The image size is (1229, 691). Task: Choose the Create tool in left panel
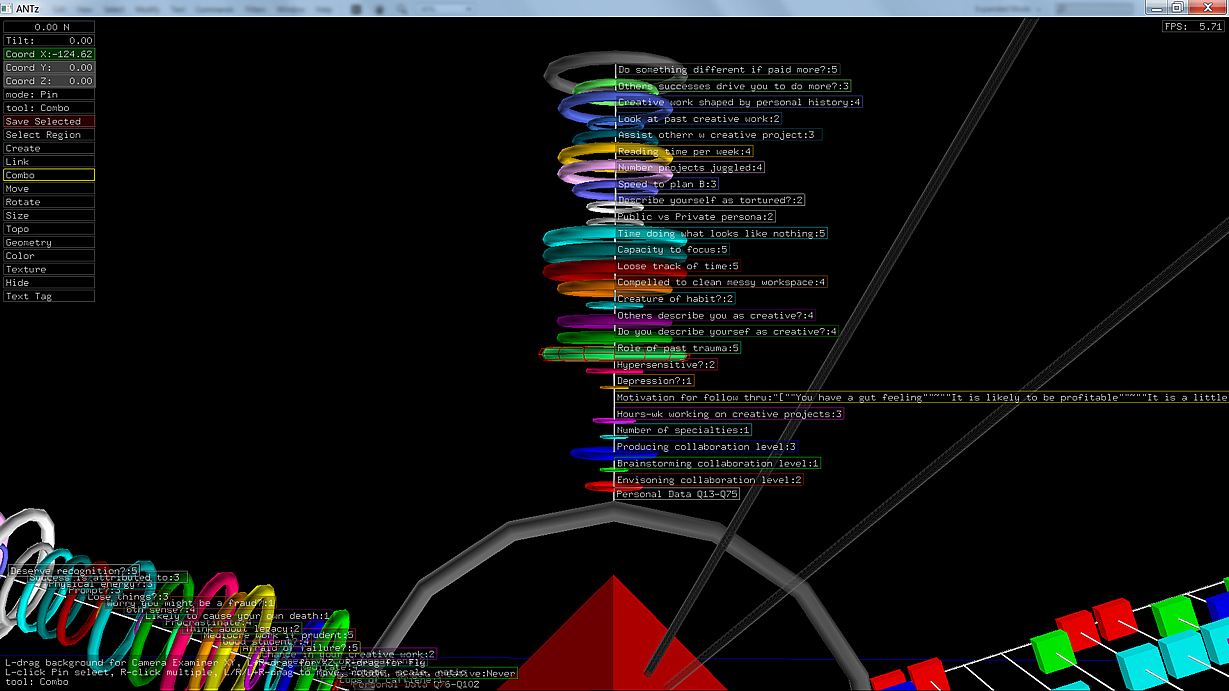(49, 148)
